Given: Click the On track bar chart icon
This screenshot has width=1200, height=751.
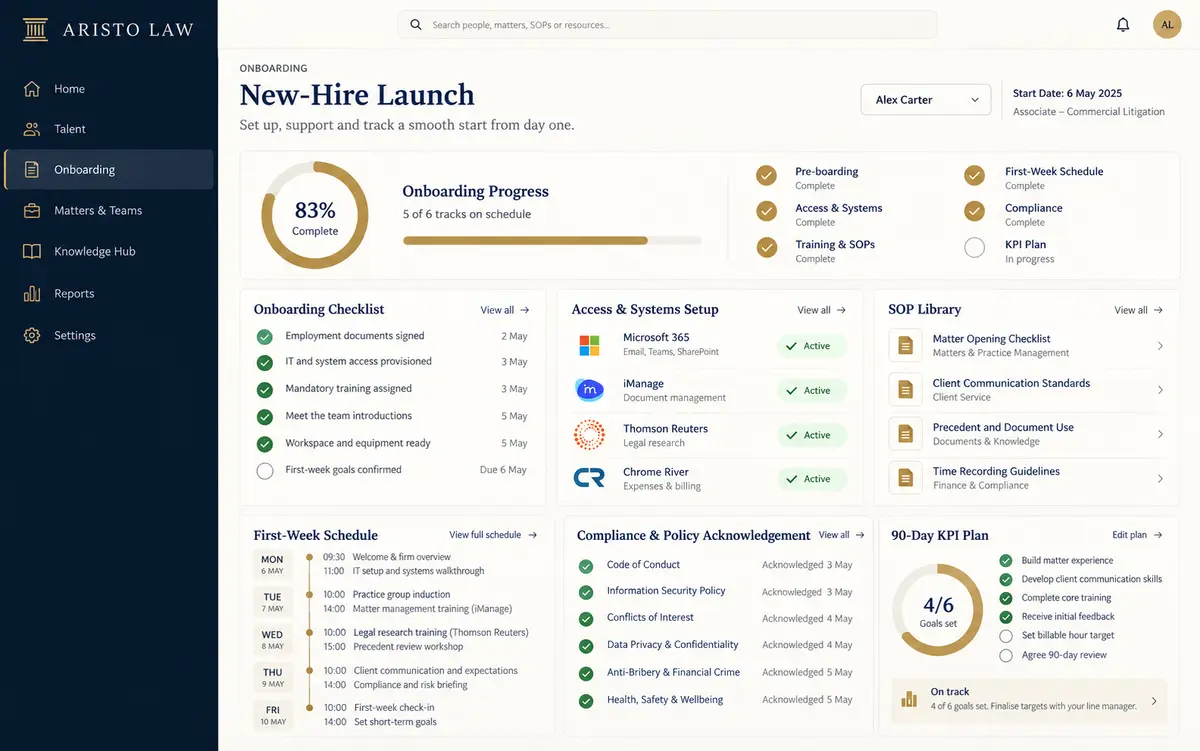Looking at the screenshot, I should click(909, 699).
